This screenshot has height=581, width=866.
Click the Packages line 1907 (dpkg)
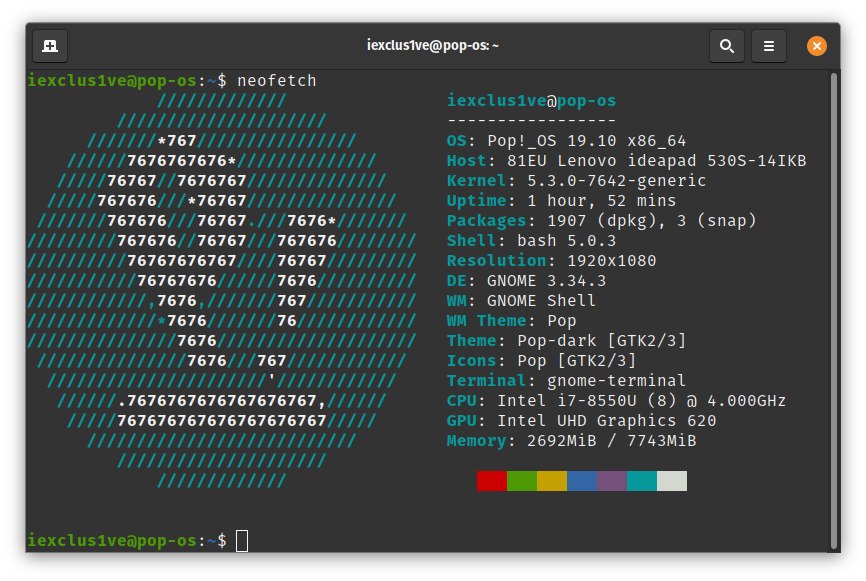tap(601, 221)
